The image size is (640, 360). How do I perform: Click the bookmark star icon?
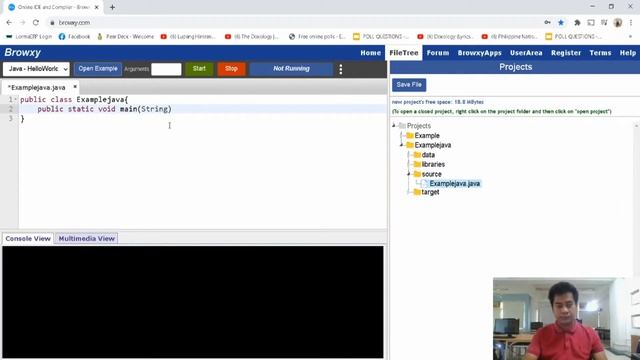[x=561, y=23]
